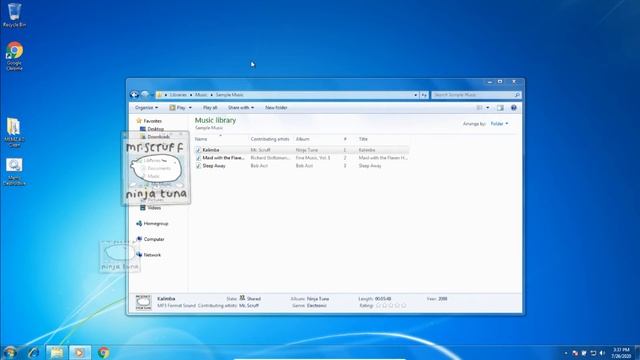The image size is (640, 360).
Task: Open the Windows Start button
Action: pos(10,352)
